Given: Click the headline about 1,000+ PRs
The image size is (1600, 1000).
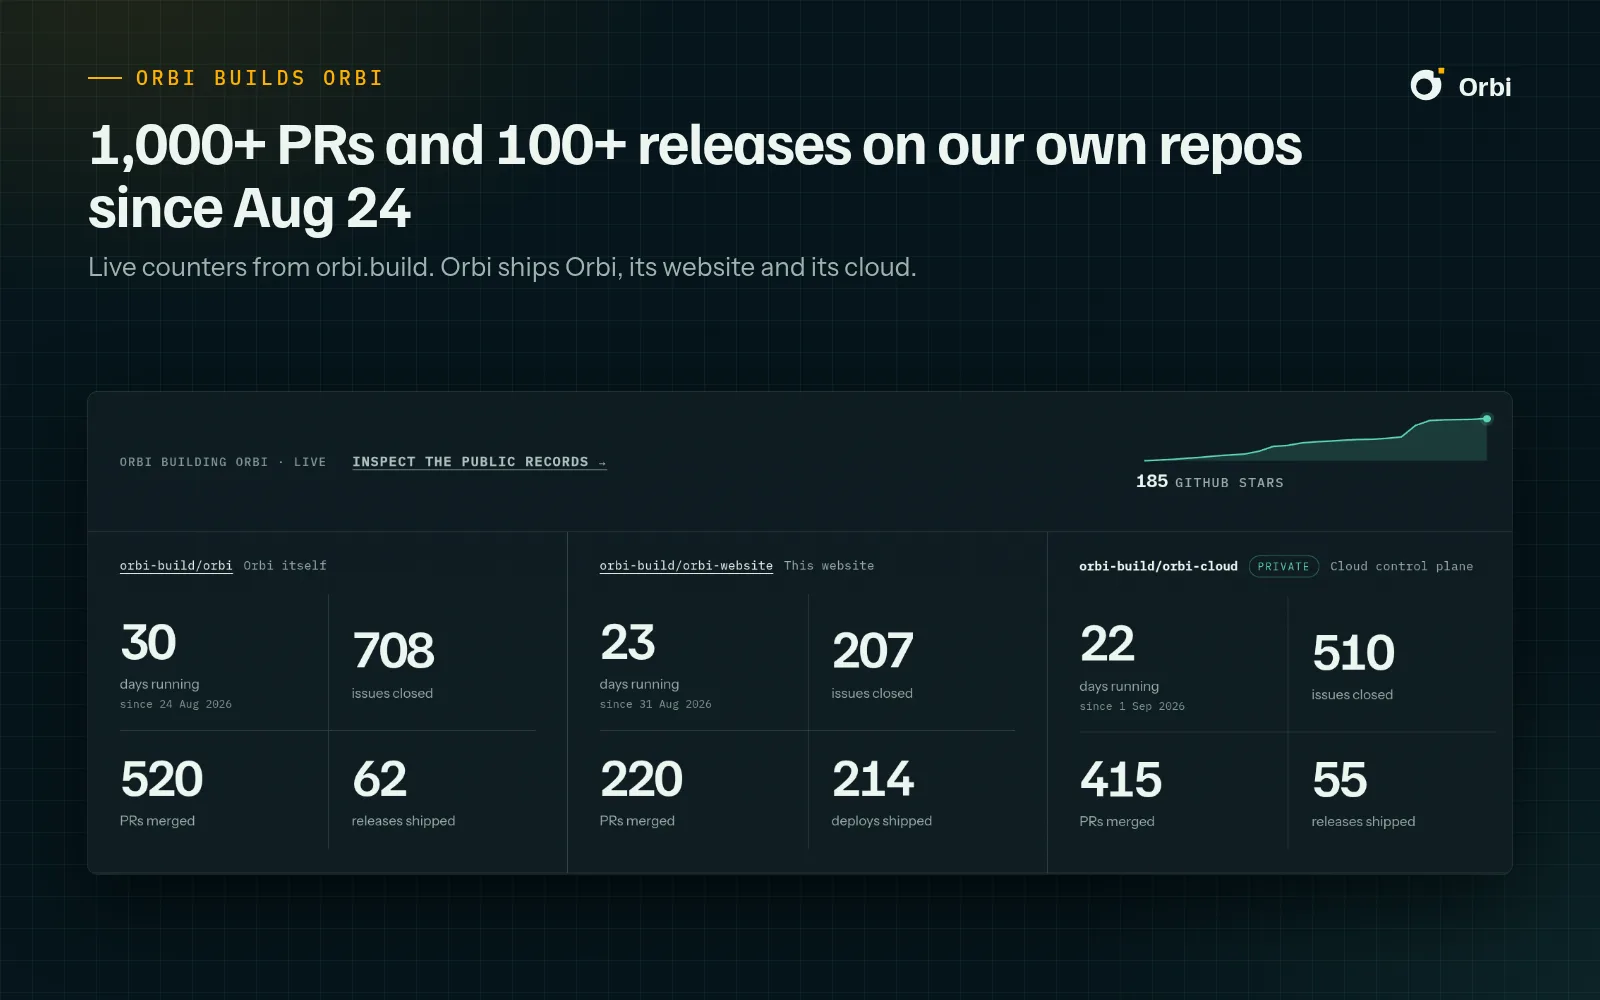Looking at the screenshot, I should click(695, 177).
